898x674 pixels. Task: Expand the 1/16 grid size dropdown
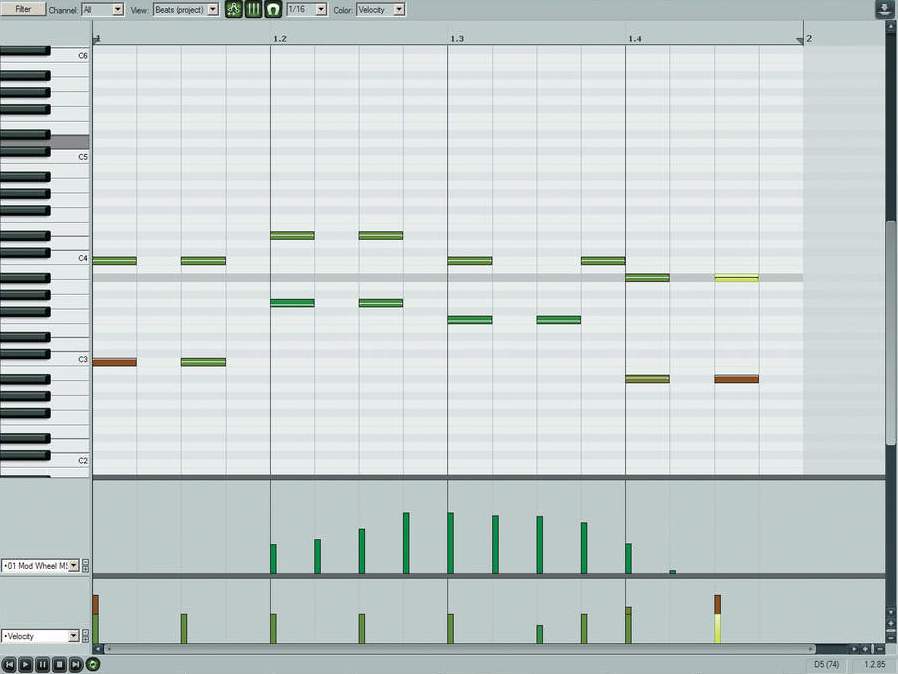pyautogui.click(x=306, y=10)
